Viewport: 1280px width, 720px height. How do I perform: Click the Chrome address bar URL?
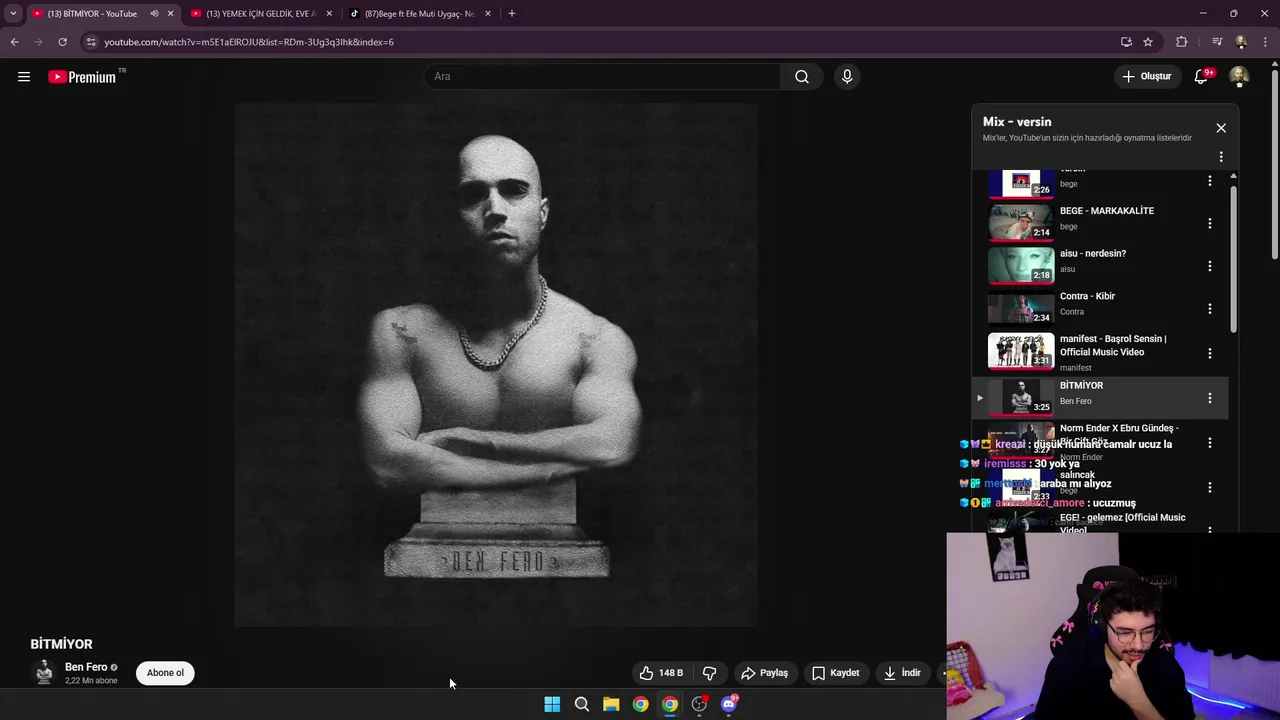coord(249,42)
